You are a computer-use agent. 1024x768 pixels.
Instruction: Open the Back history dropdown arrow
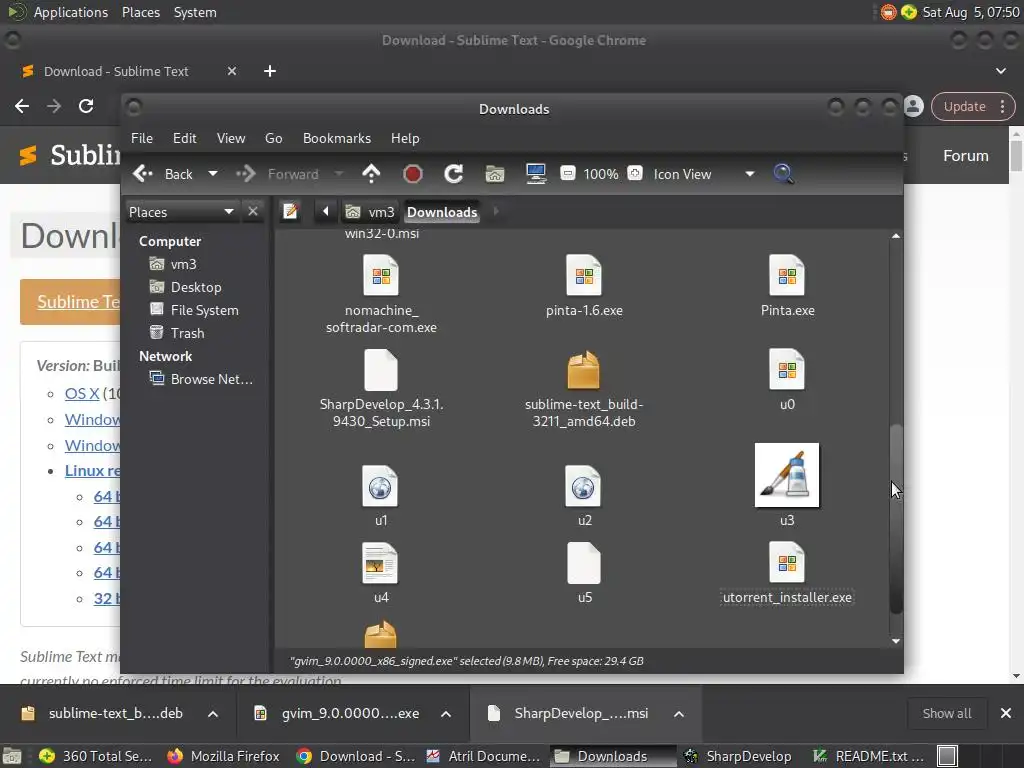pos(213,174)
